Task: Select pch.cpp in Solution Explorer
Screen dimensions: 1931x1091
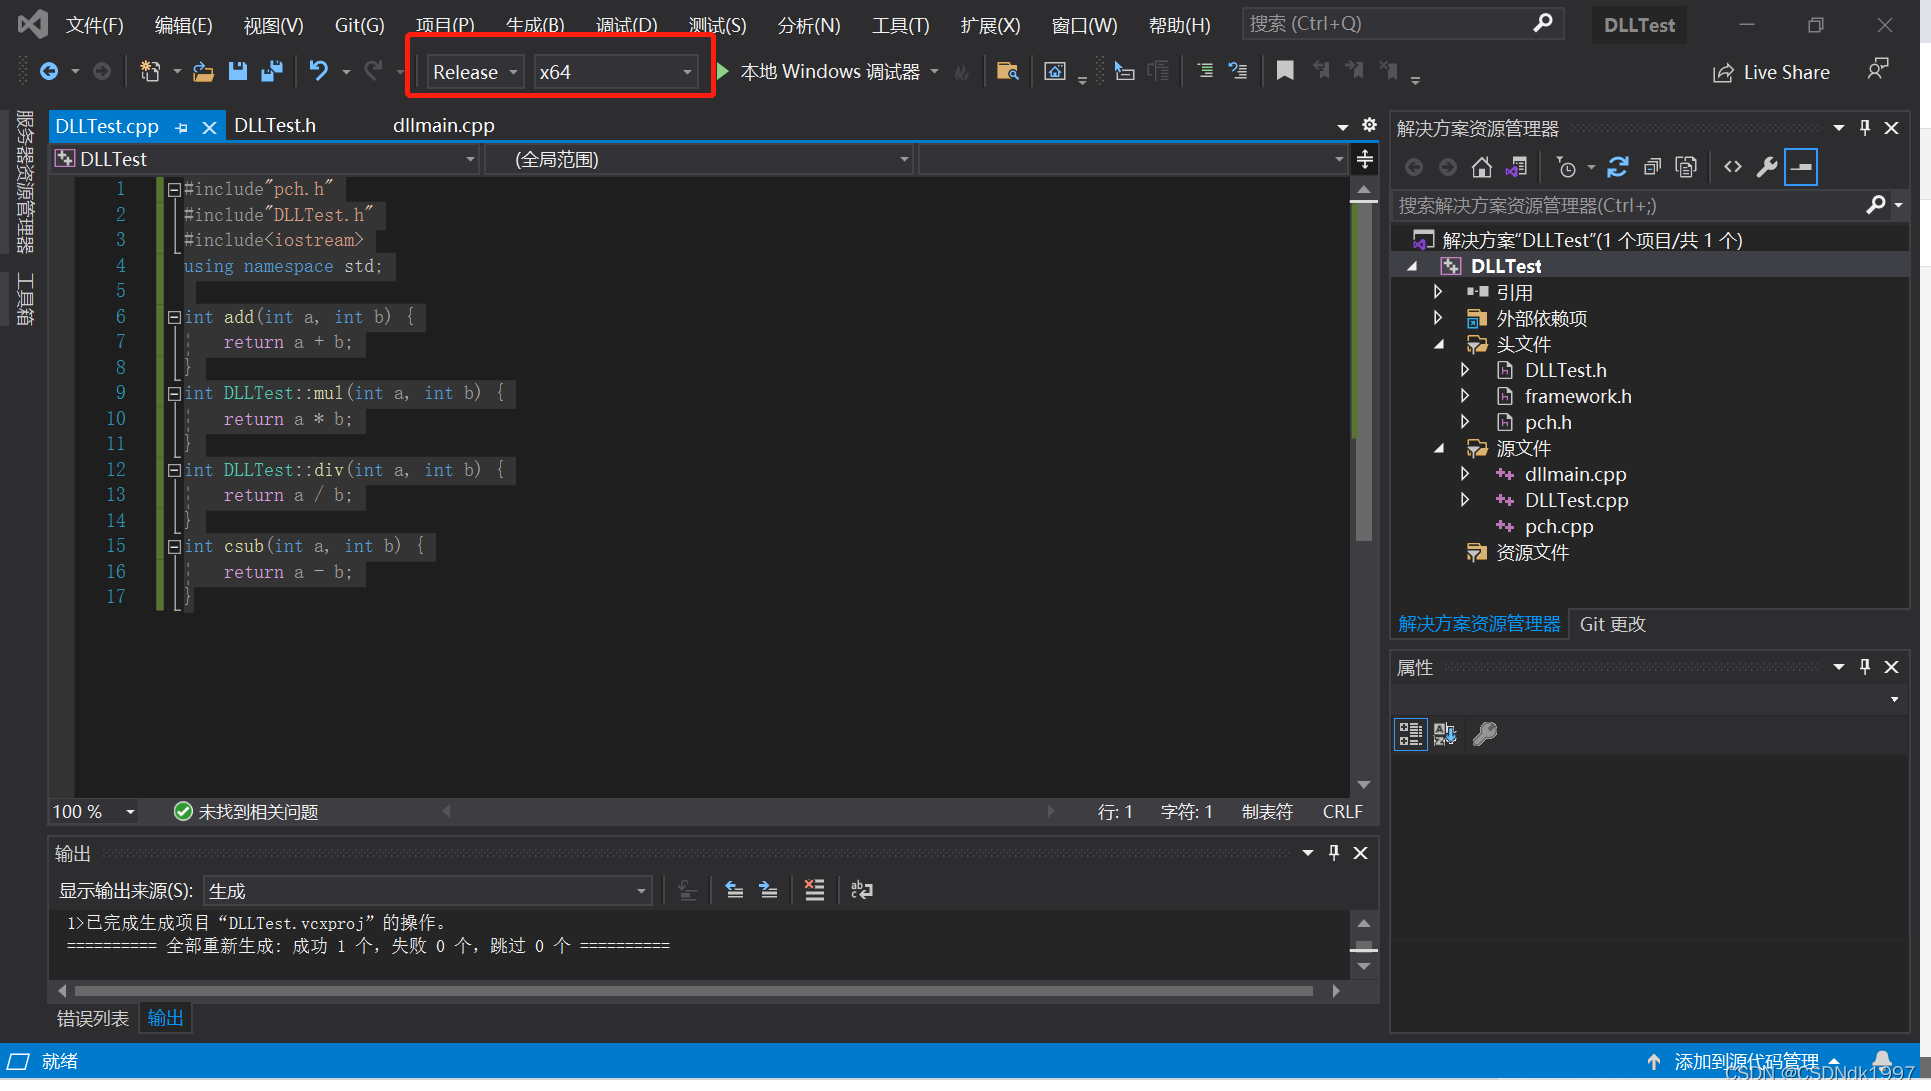Action: point(1558,527)
